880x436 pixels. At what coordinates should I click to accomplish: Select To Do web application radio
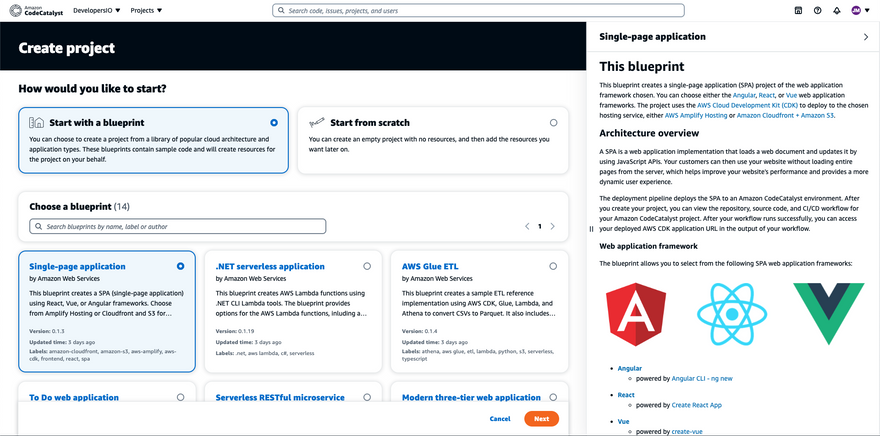180,397
